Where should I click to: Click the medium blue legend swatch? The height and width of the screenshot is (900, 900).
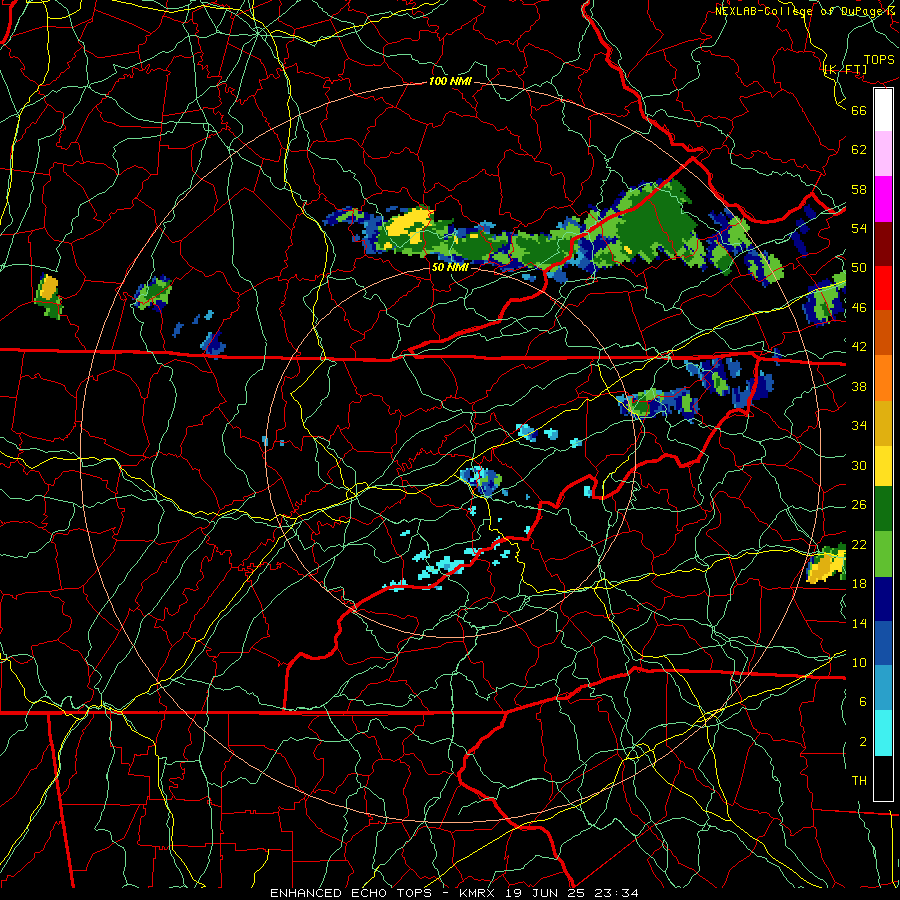[883, 643]
